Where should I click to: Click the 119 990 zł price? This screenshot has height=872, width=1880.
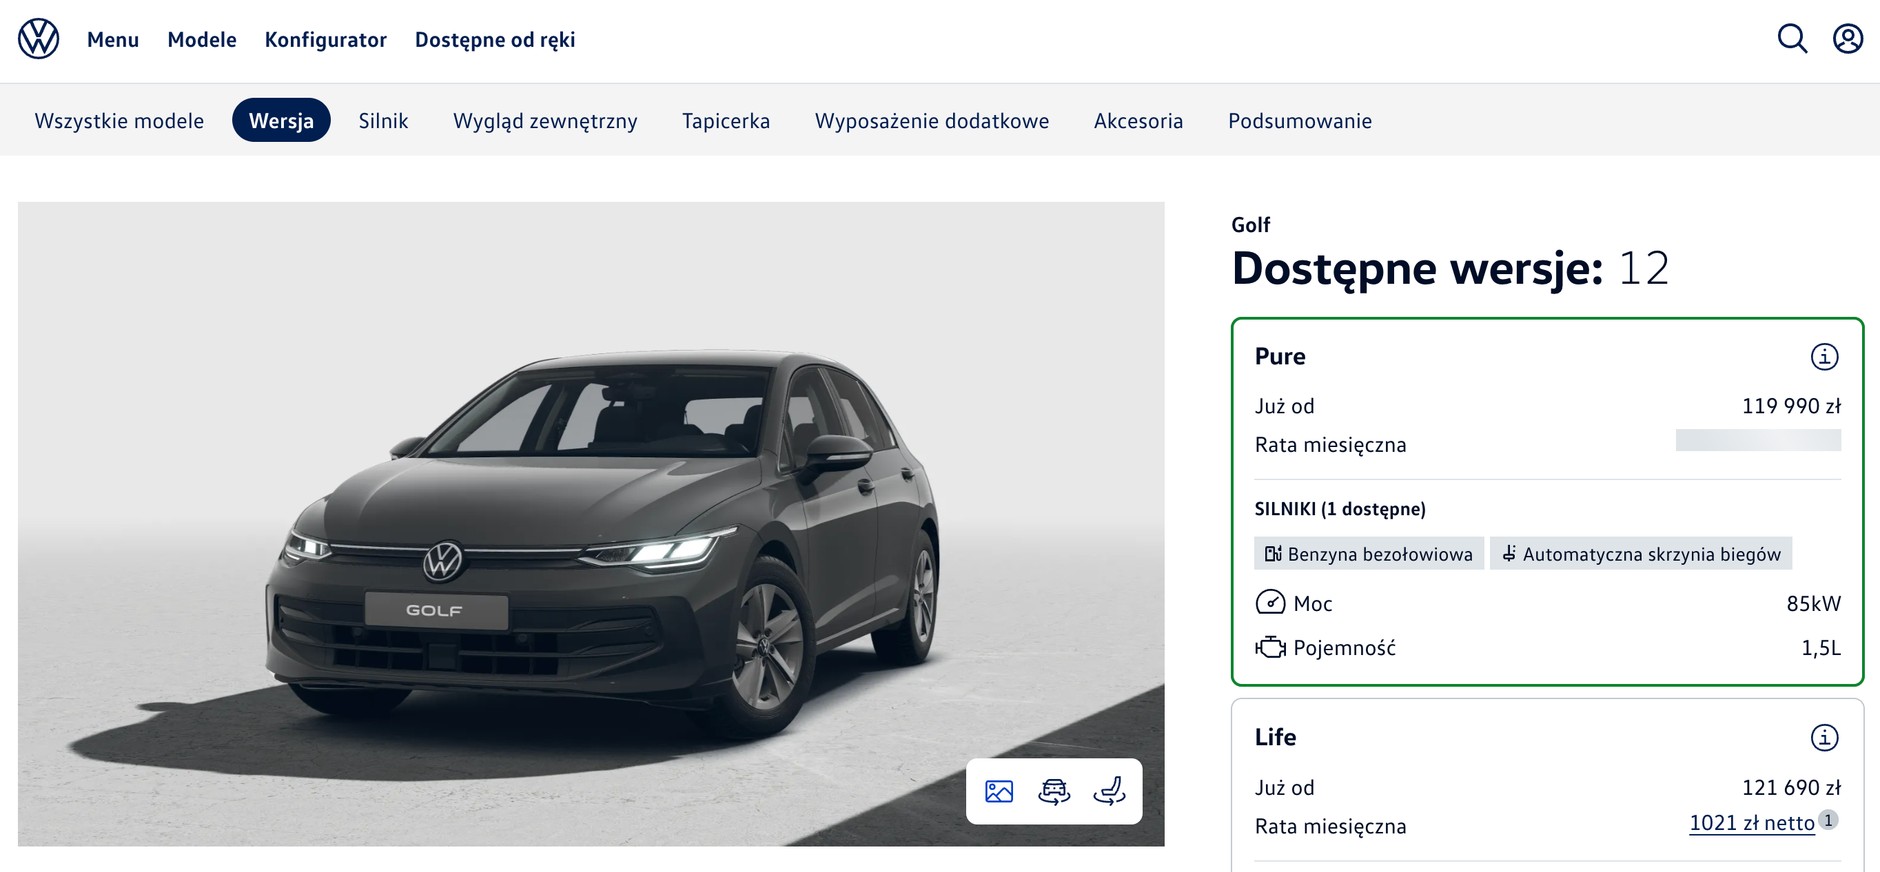click(1791, 406)
